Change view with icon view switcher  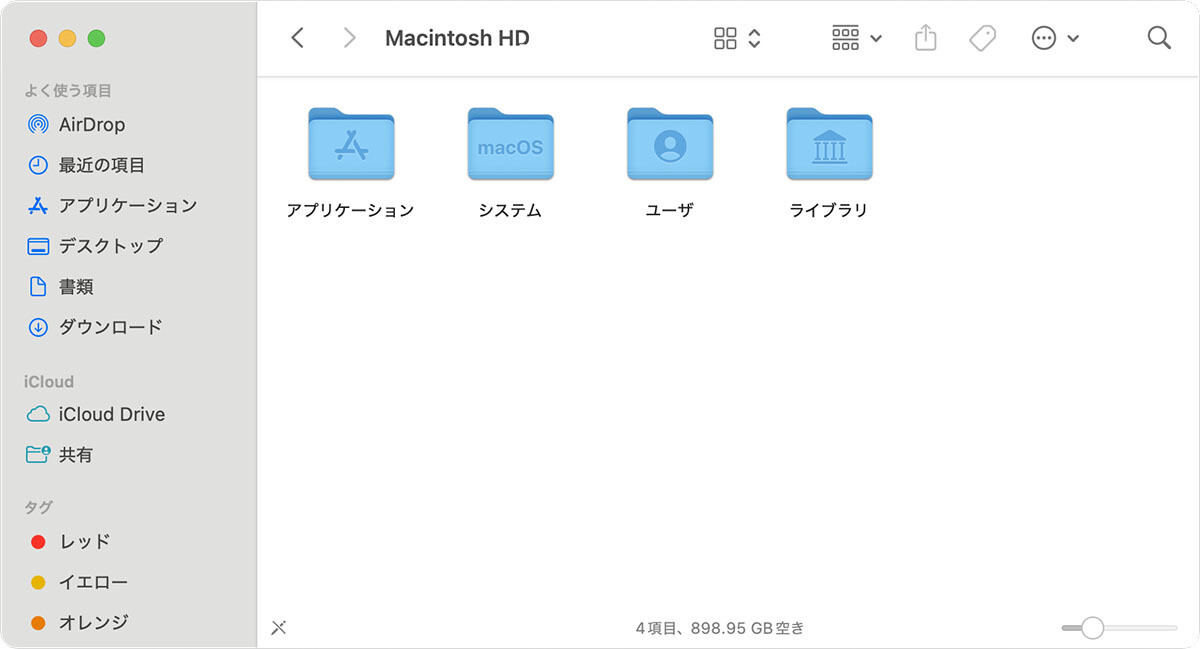(x=738, y=38)
